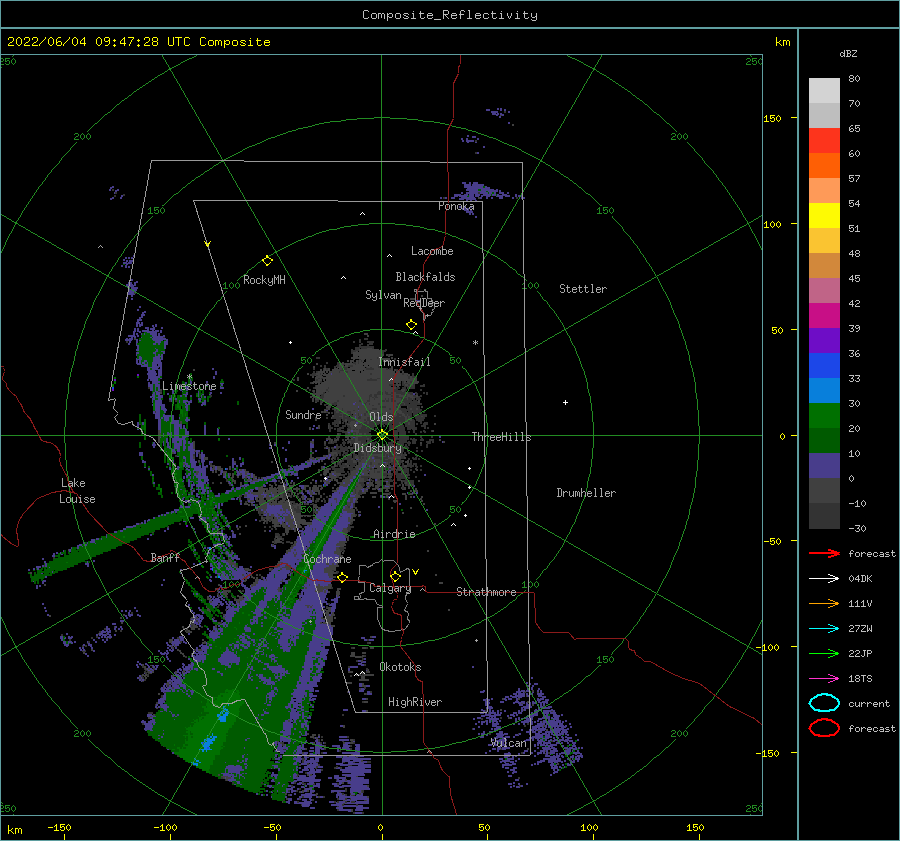This screenshot has height=841, width=900.
Task: Pick the red 65–60 dBZ color swatch
Action: (824, 141)
